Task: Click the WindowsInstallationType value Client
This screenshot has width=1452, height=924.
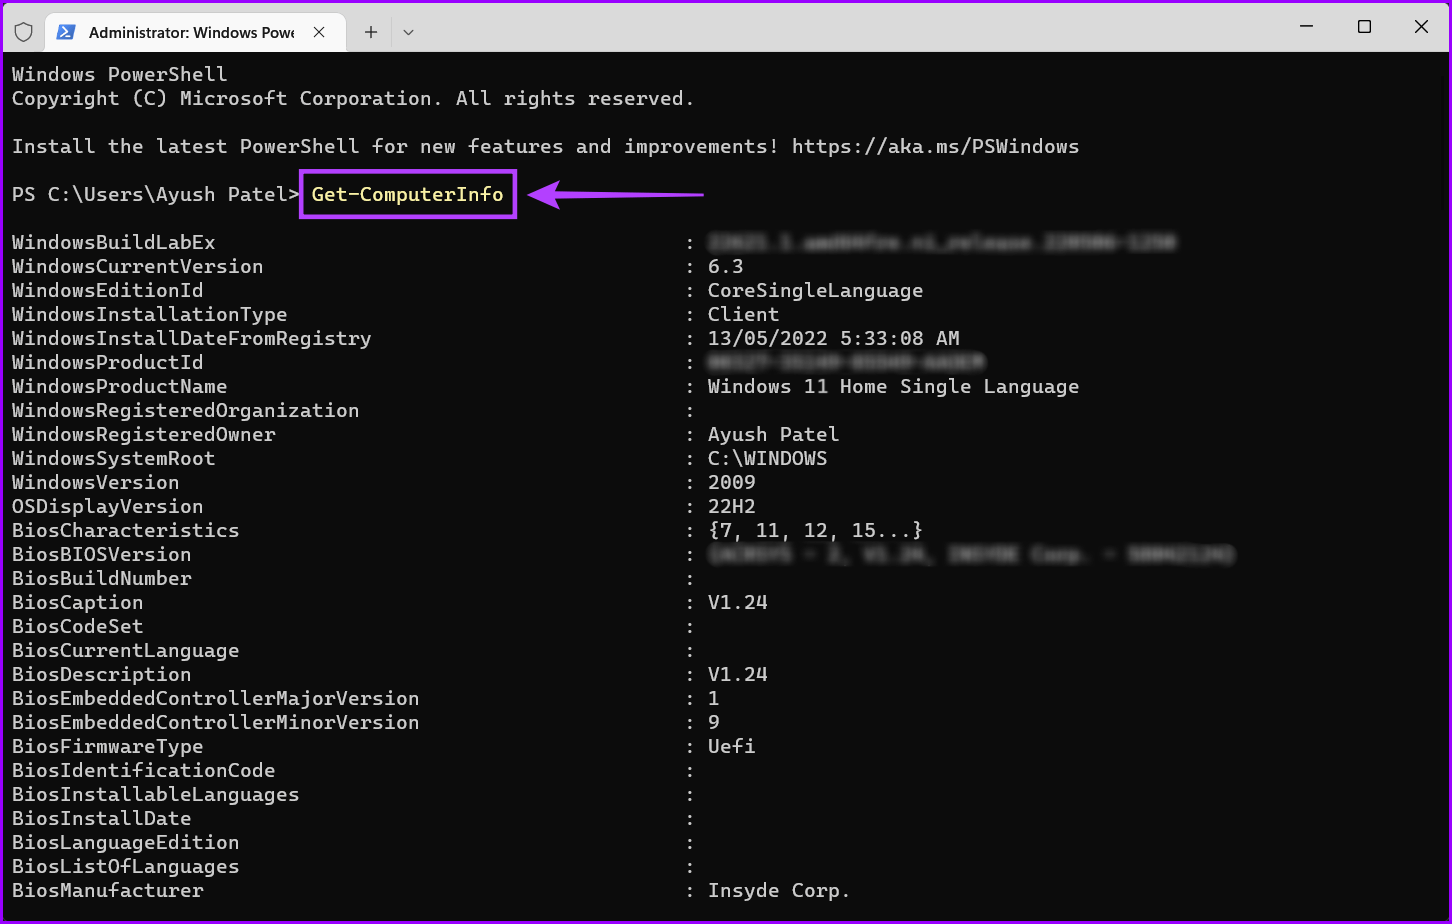Action: pos(743,314)
